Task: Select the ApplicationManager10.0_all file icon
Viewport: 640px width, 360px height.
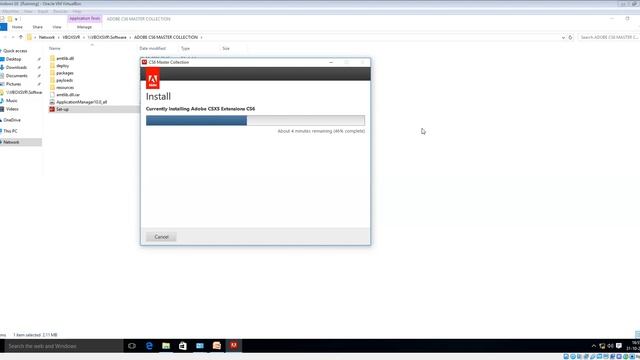Action: tap(52, 102)
